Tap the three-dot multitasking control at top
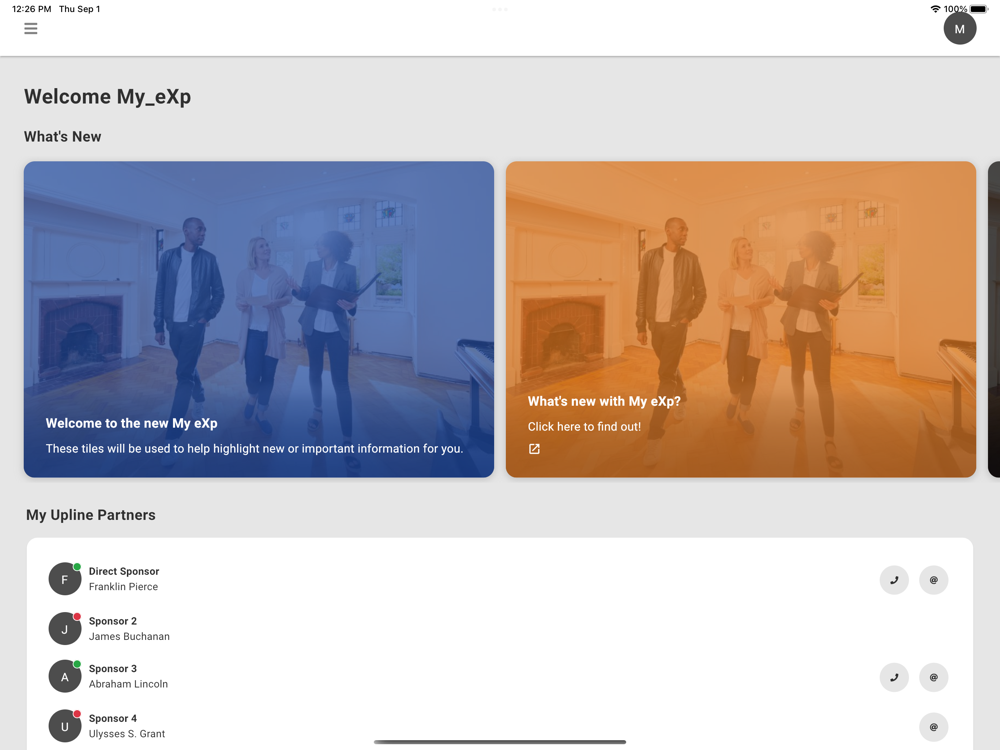 [500, 10]
